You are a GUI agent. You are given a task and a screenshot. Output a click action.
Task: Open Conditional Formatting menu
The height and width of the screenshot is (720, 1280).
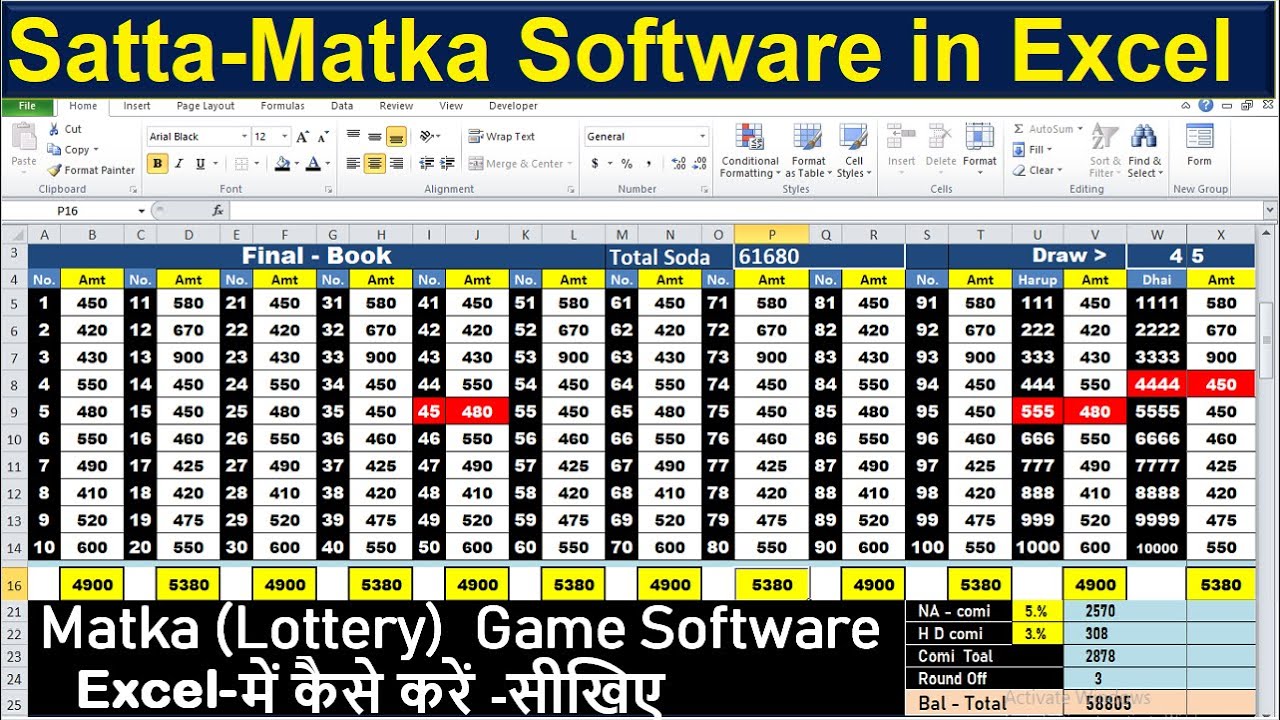[750, 151]
